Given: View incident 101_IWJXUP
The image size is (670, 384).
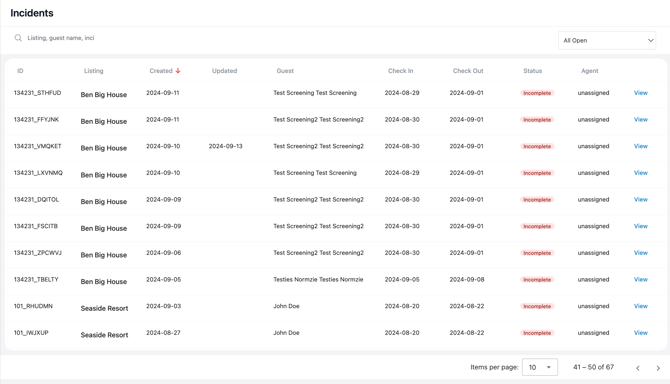Looking at the screenshot, I should pyautogui.click(x=641, y=333).
